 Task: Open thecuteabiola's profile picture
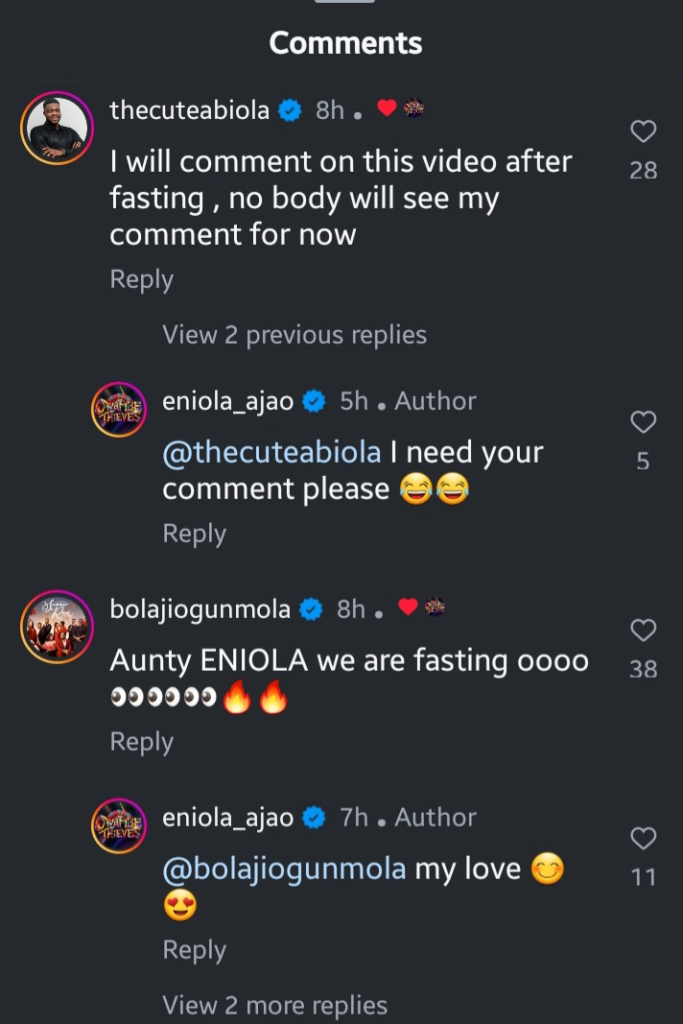click(x=56, y=128)
